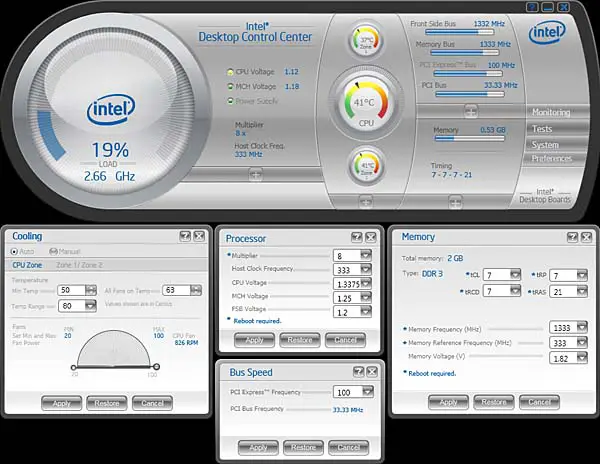Click the CPU Voltage status indicator light
The height and width of the screenshot is (464, 600).
pos(230,72)
